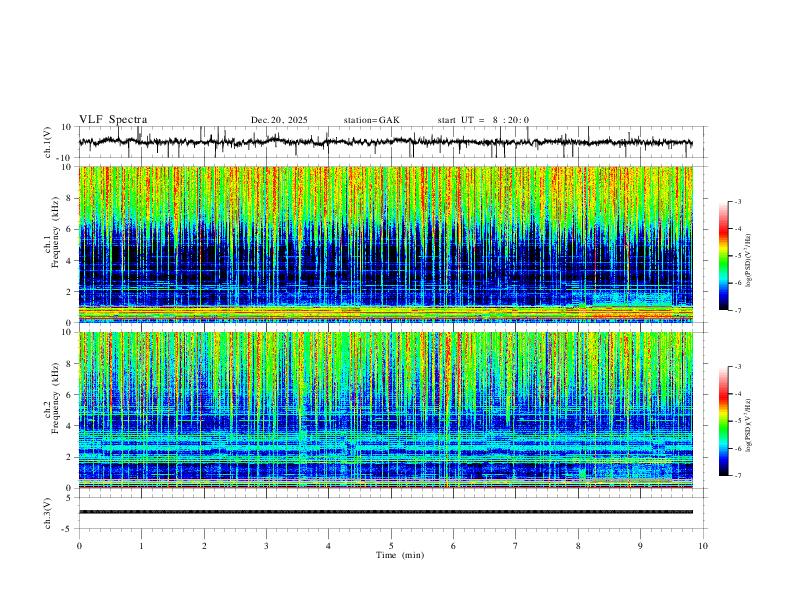Click the "VLF Spectra" plot title

pyautogui.click(x=113, y=120)
